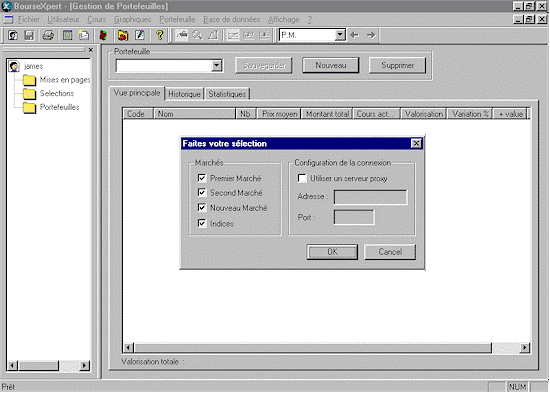Switch to the Vue principale tab
The width and height of the screenshot is (550, 393).
click(137, 93)
